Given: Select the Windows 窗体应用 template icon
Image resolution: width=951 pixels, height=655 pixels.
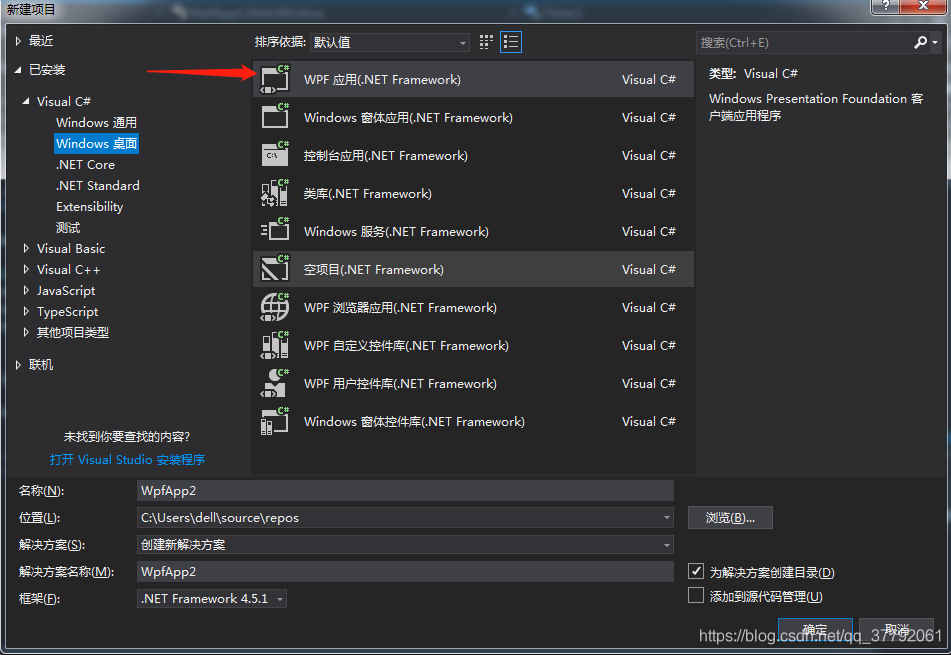Looking at the screenshot, I should (x=275, y=117).
